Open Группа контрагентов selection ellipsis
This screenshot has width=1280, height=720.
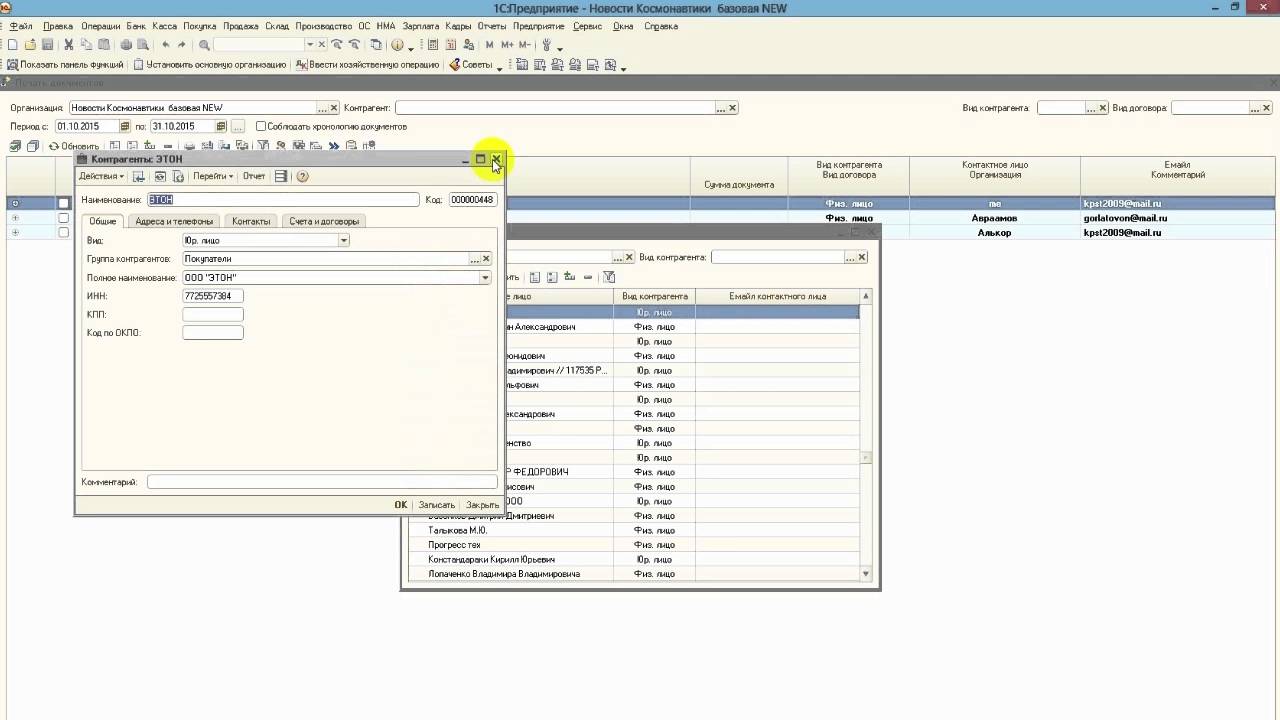click(x=475, y=259)
